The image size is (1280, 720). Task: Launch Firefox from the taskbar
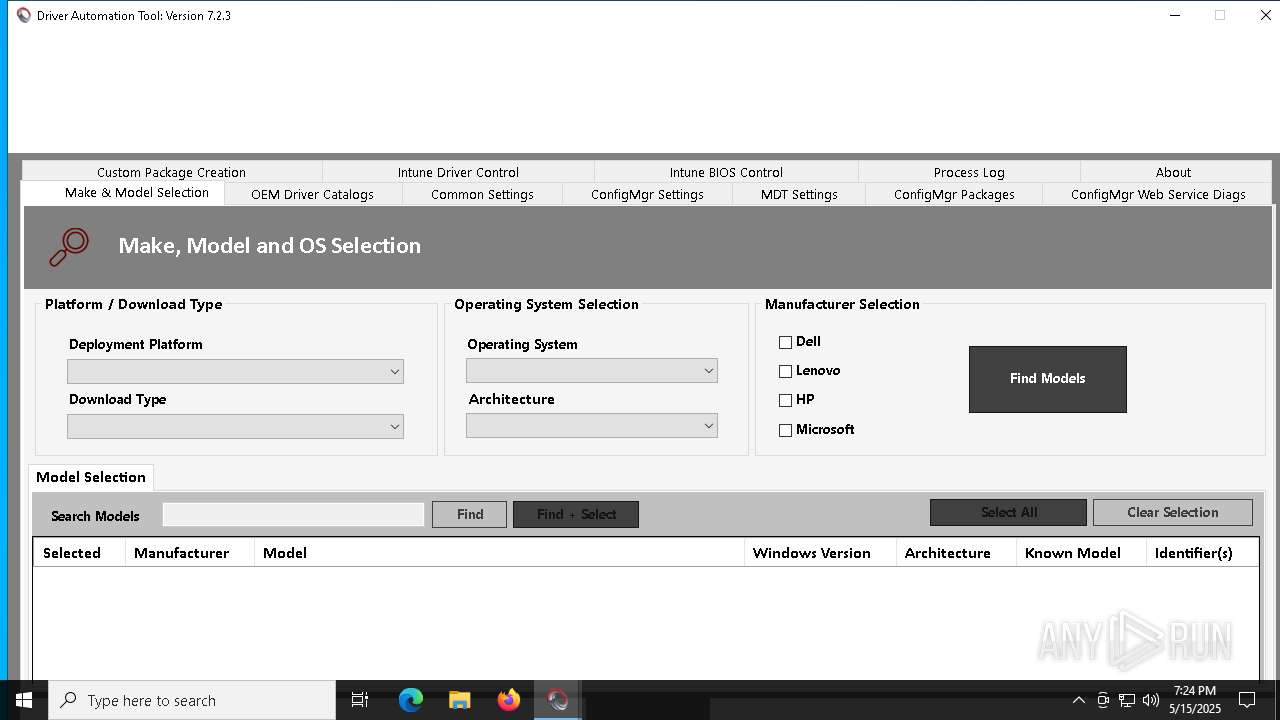coord(509,700)
